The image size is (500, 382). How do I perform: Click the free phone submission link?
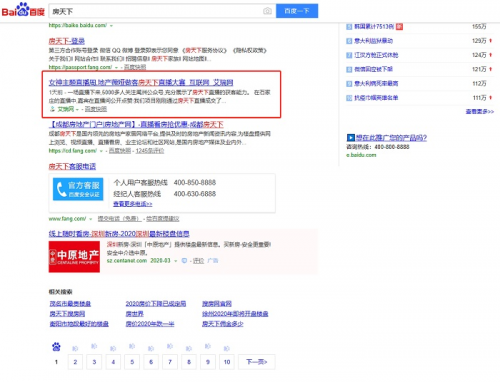[119, 219]
